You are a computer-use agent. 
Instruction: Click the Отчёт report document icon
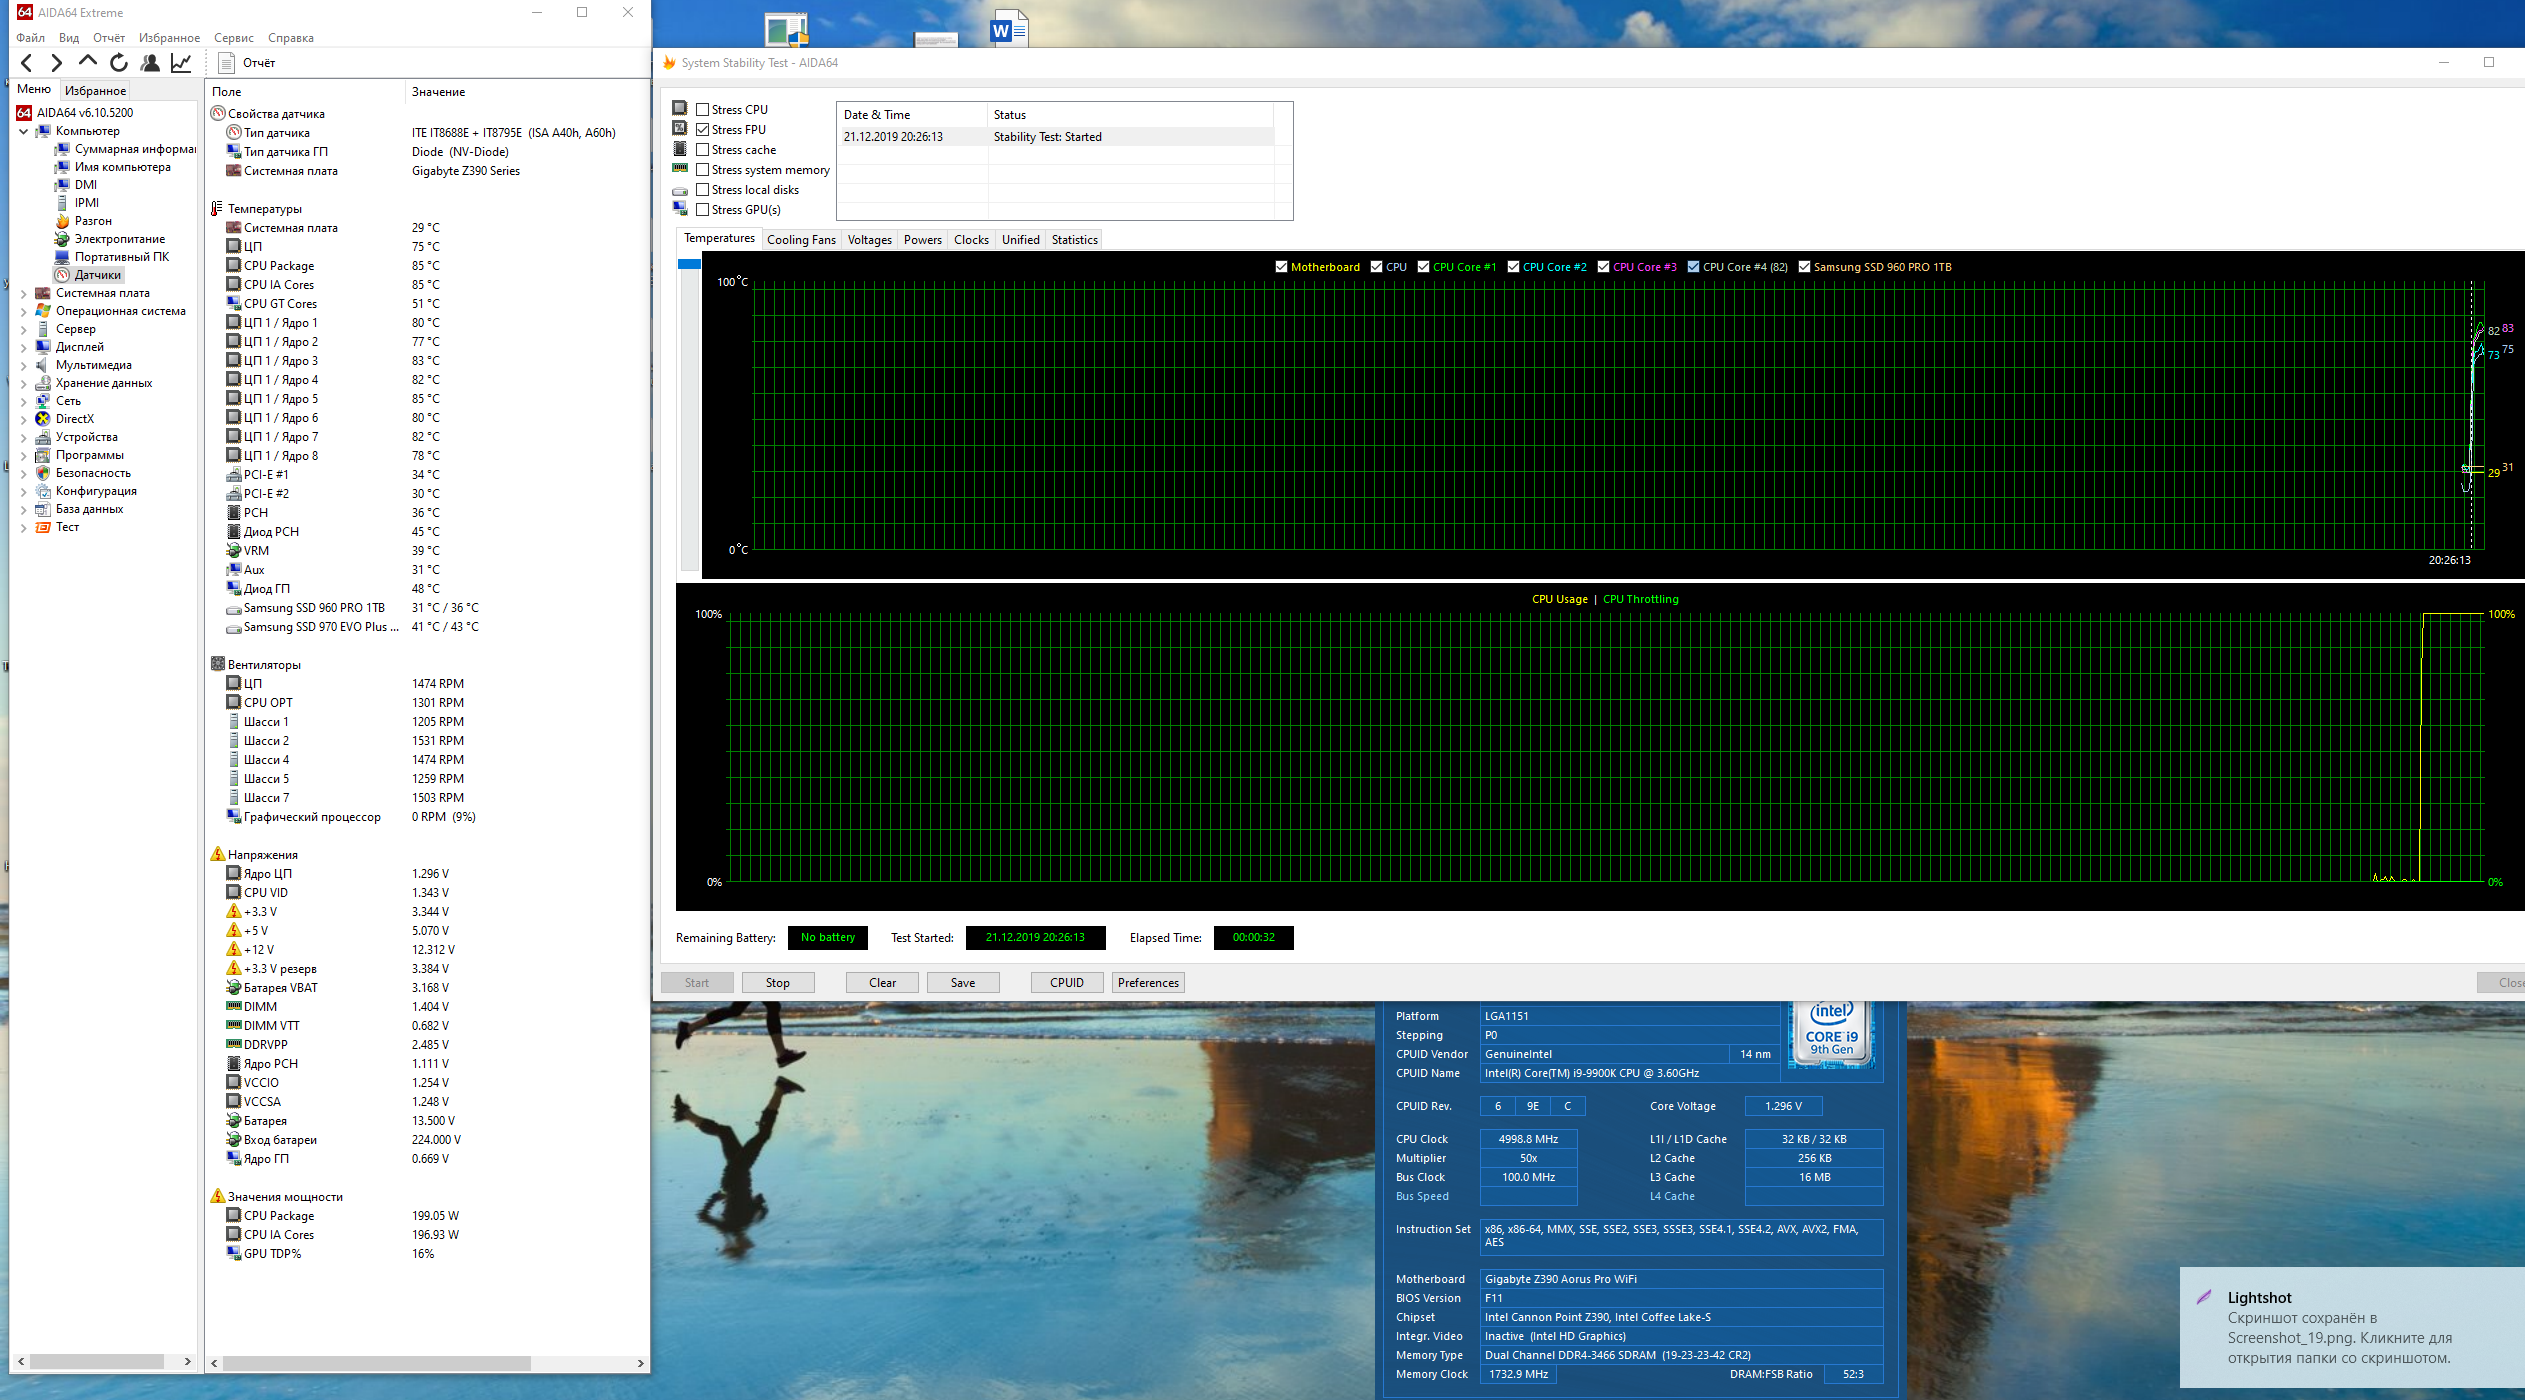pyautogui.click(x=227, y=63)
